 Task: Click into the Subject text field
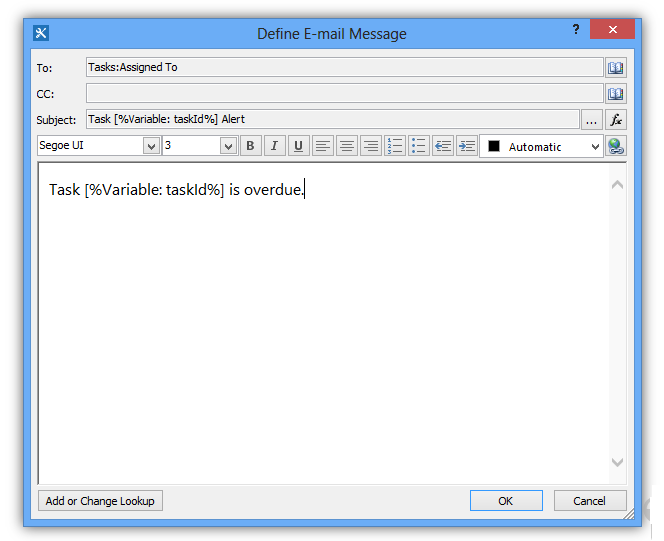click(332, 120)
